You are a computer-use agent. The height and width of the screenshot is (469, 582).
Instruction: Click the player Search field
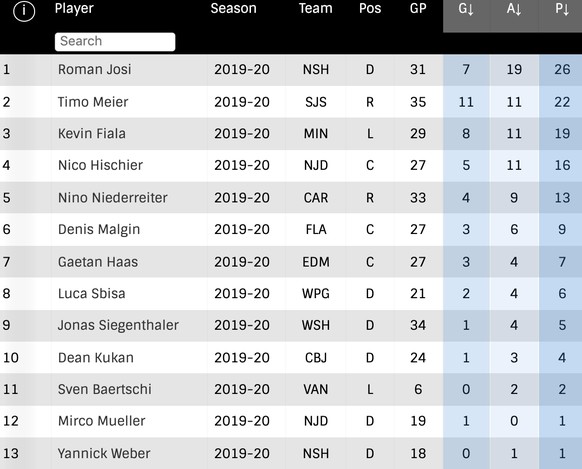pos(115,42)
